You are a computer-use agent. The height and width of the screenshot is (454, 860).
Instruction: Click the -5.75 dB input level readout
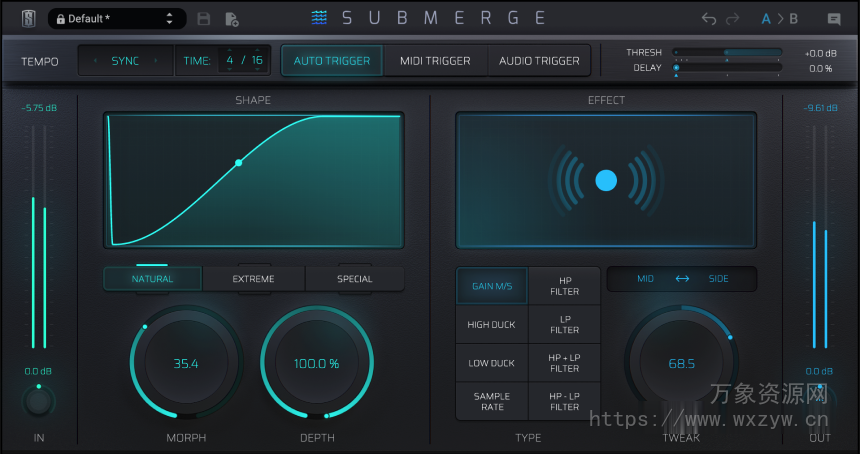[39, 108]
